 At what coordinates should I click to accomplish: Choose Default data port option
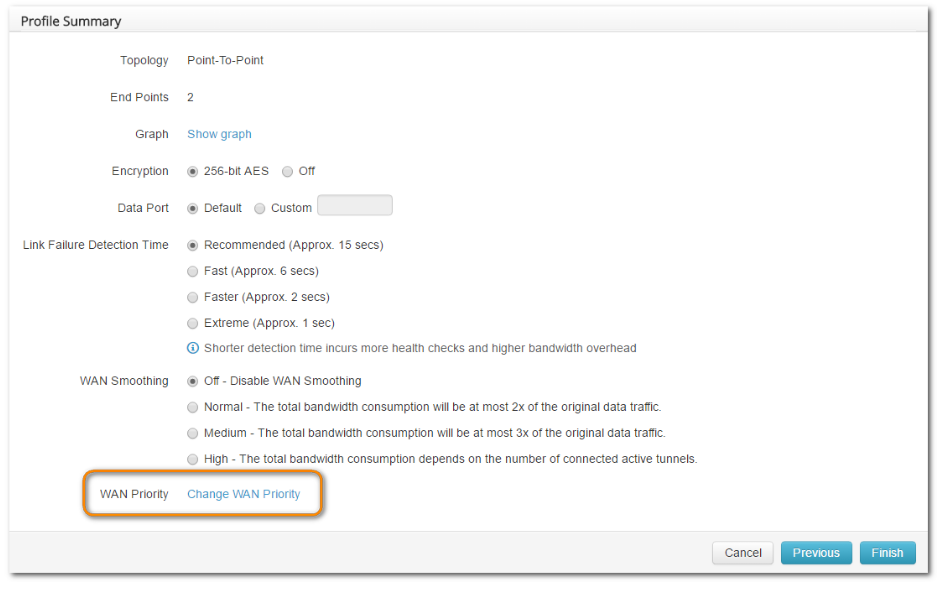(x=193, y=208)
